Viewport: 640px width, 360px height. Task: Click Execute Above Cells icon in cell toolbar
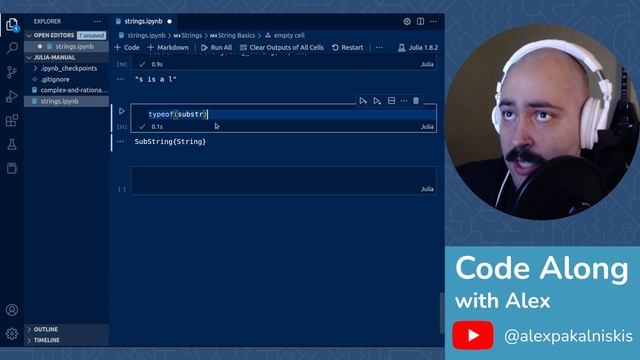point(363,101)
